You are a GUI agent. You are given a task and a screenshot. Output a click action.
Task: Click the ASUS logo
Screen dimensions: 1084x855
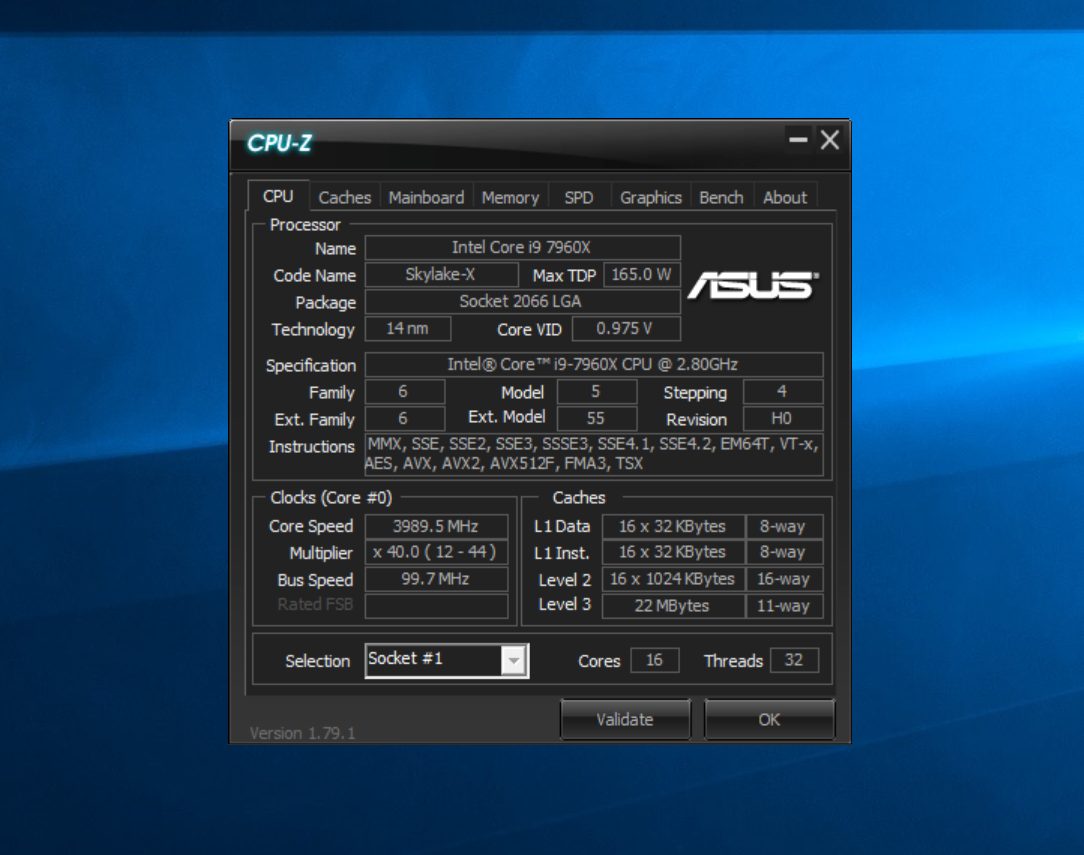click(753, 285)
